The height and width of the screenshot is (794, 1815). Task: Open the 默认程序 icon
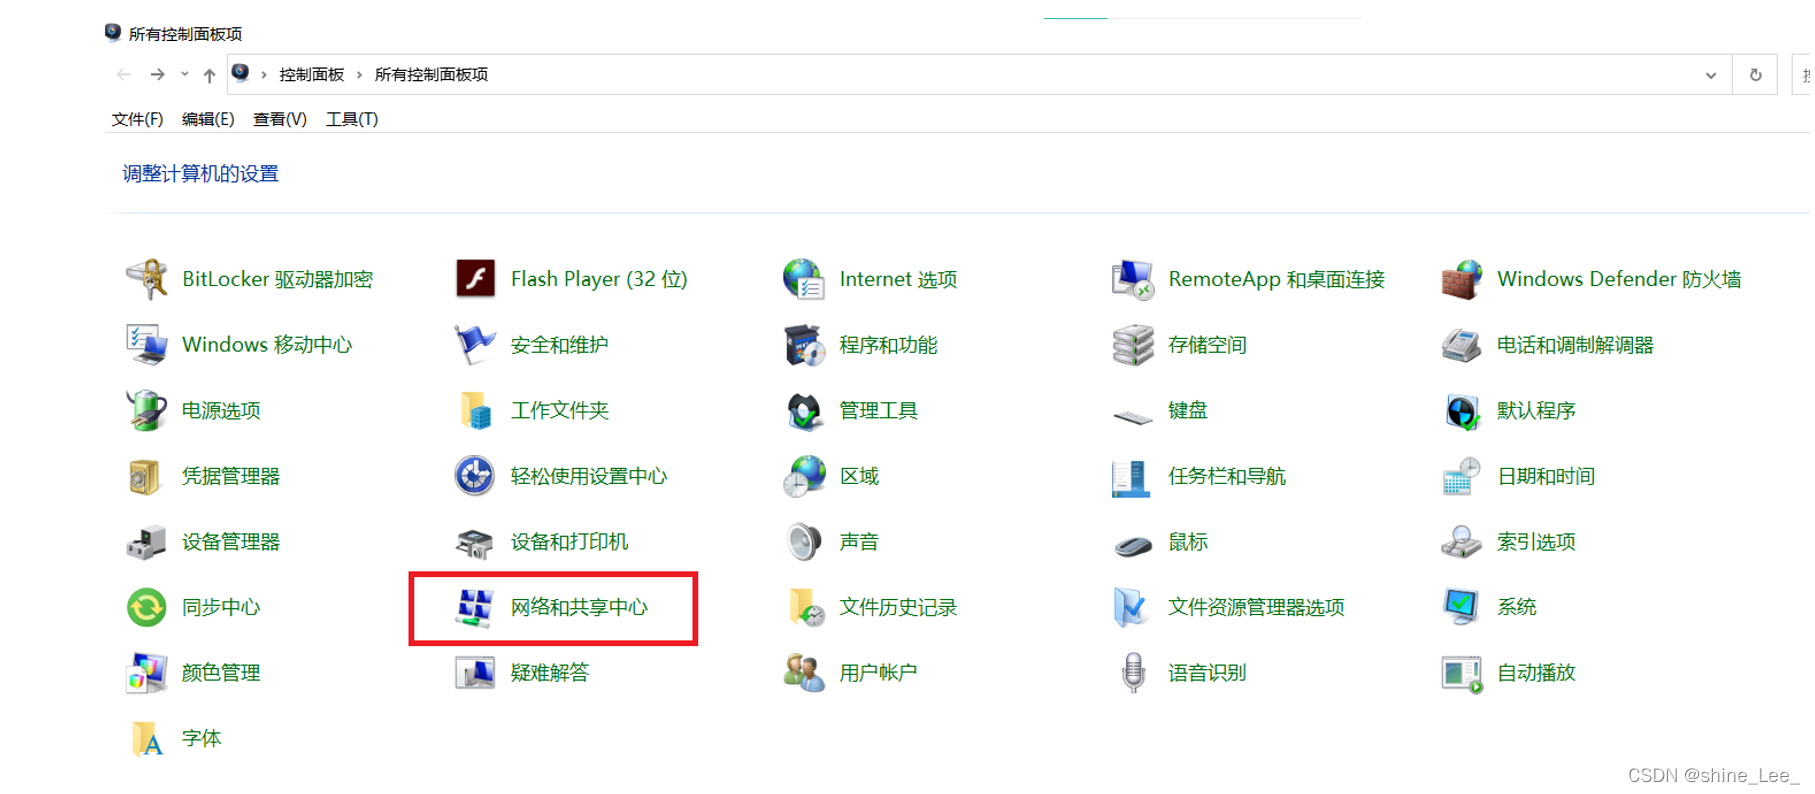coord(1461,410)
